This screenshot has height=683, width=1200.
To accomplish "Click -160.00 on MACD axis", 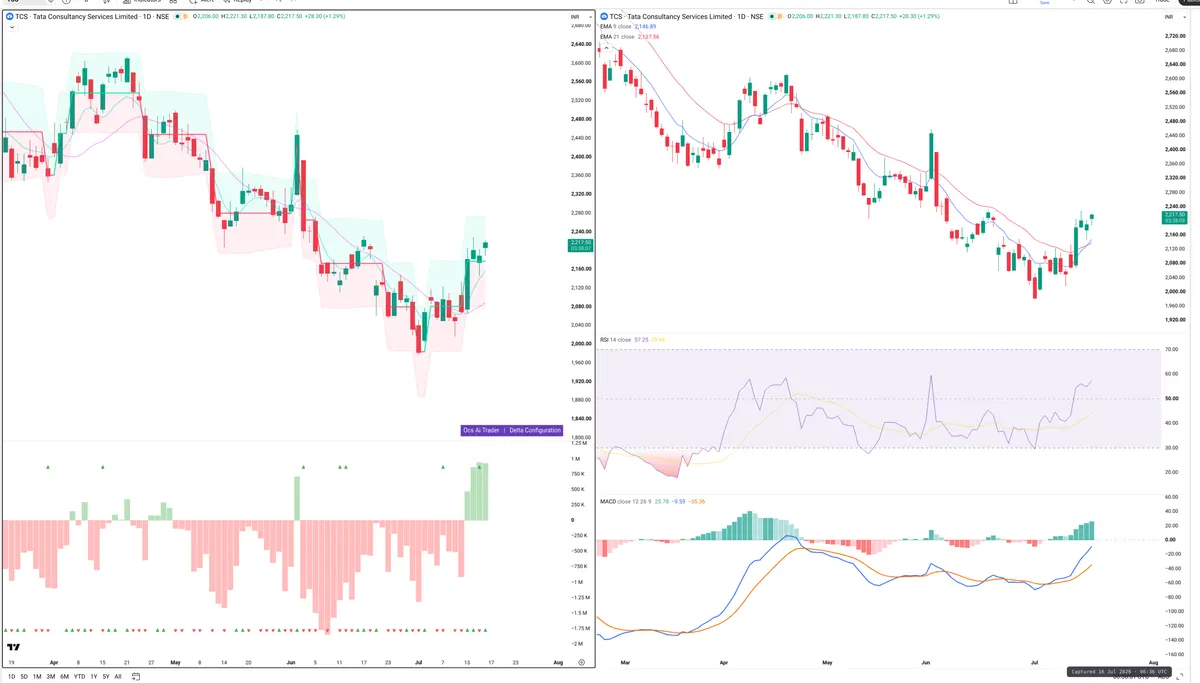I will 1173,655.
